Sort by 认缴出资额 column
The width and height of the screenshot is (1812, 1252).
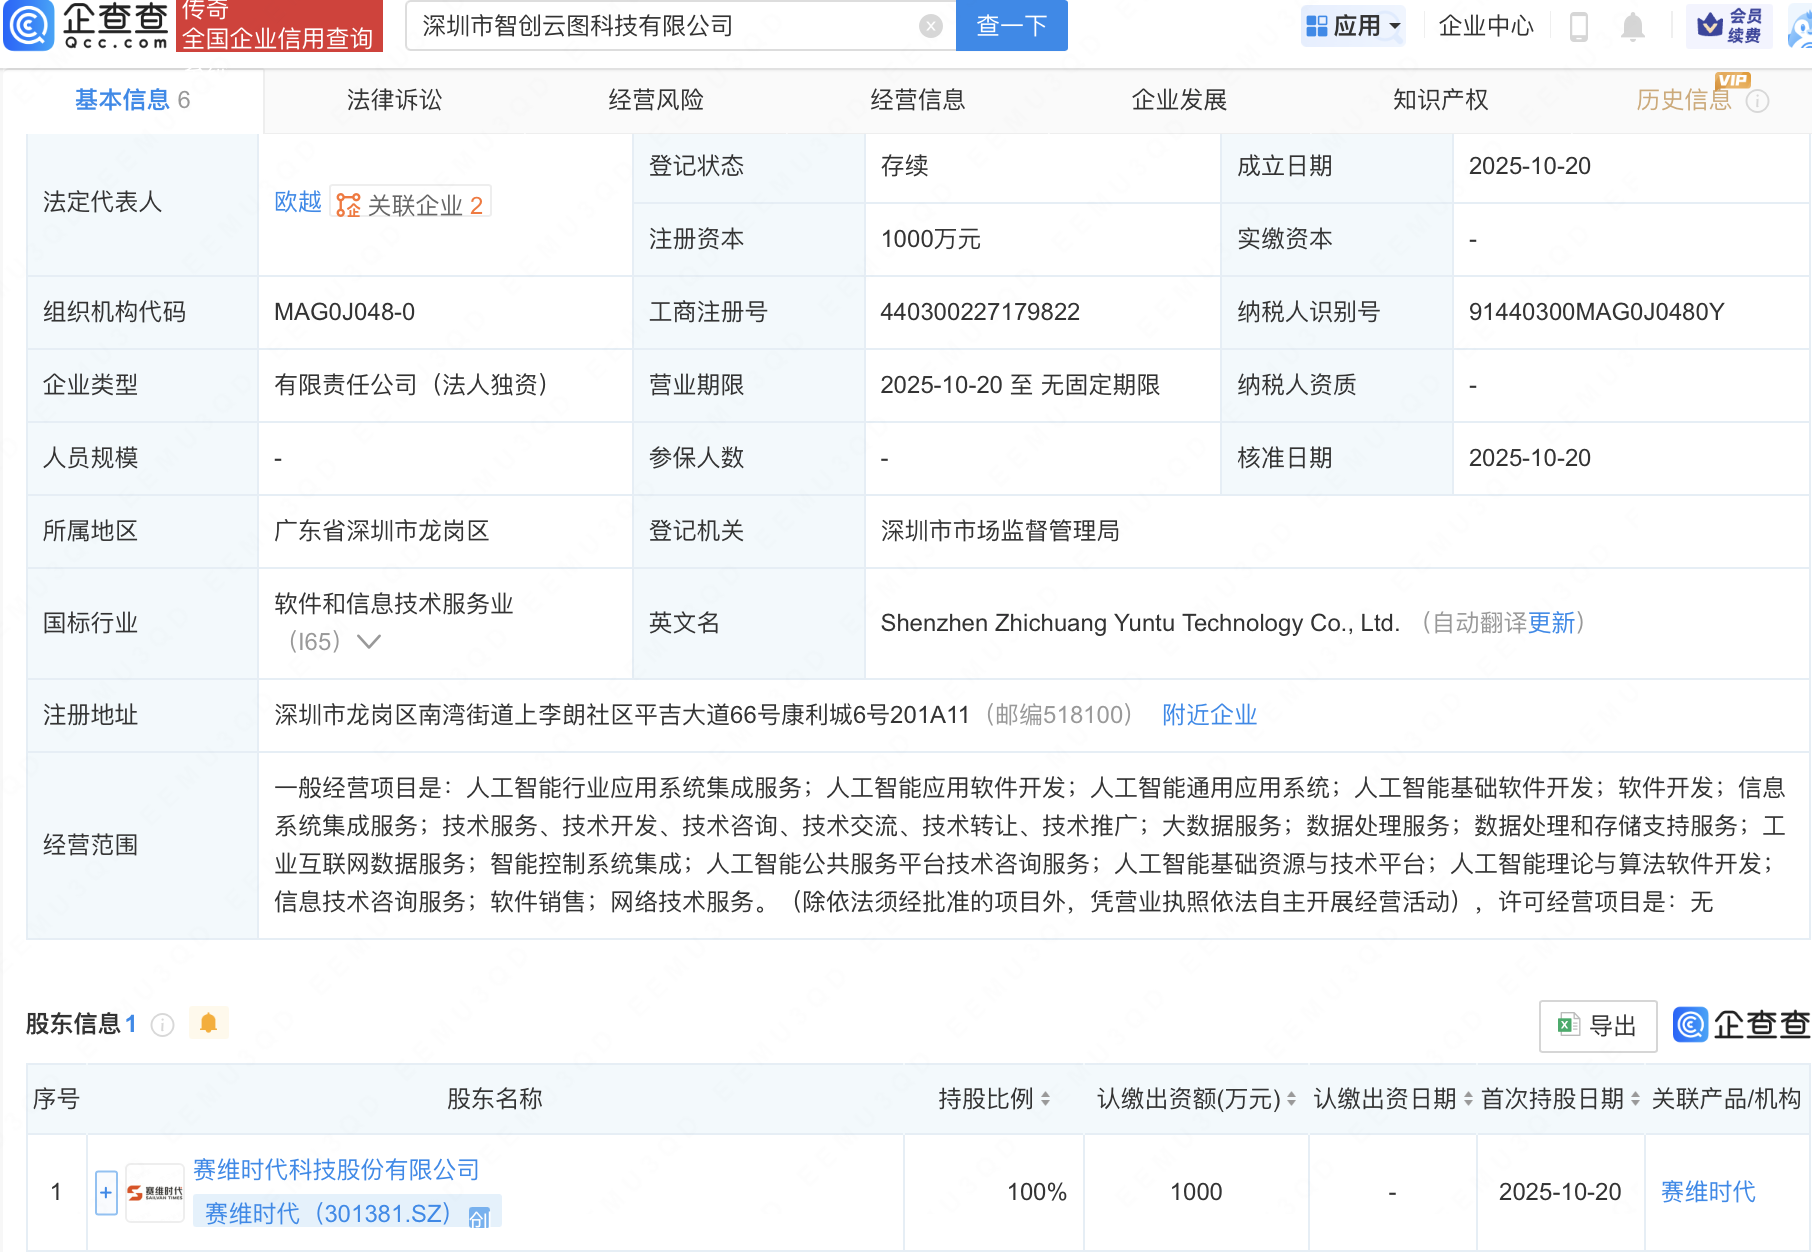[1291, 1099]
